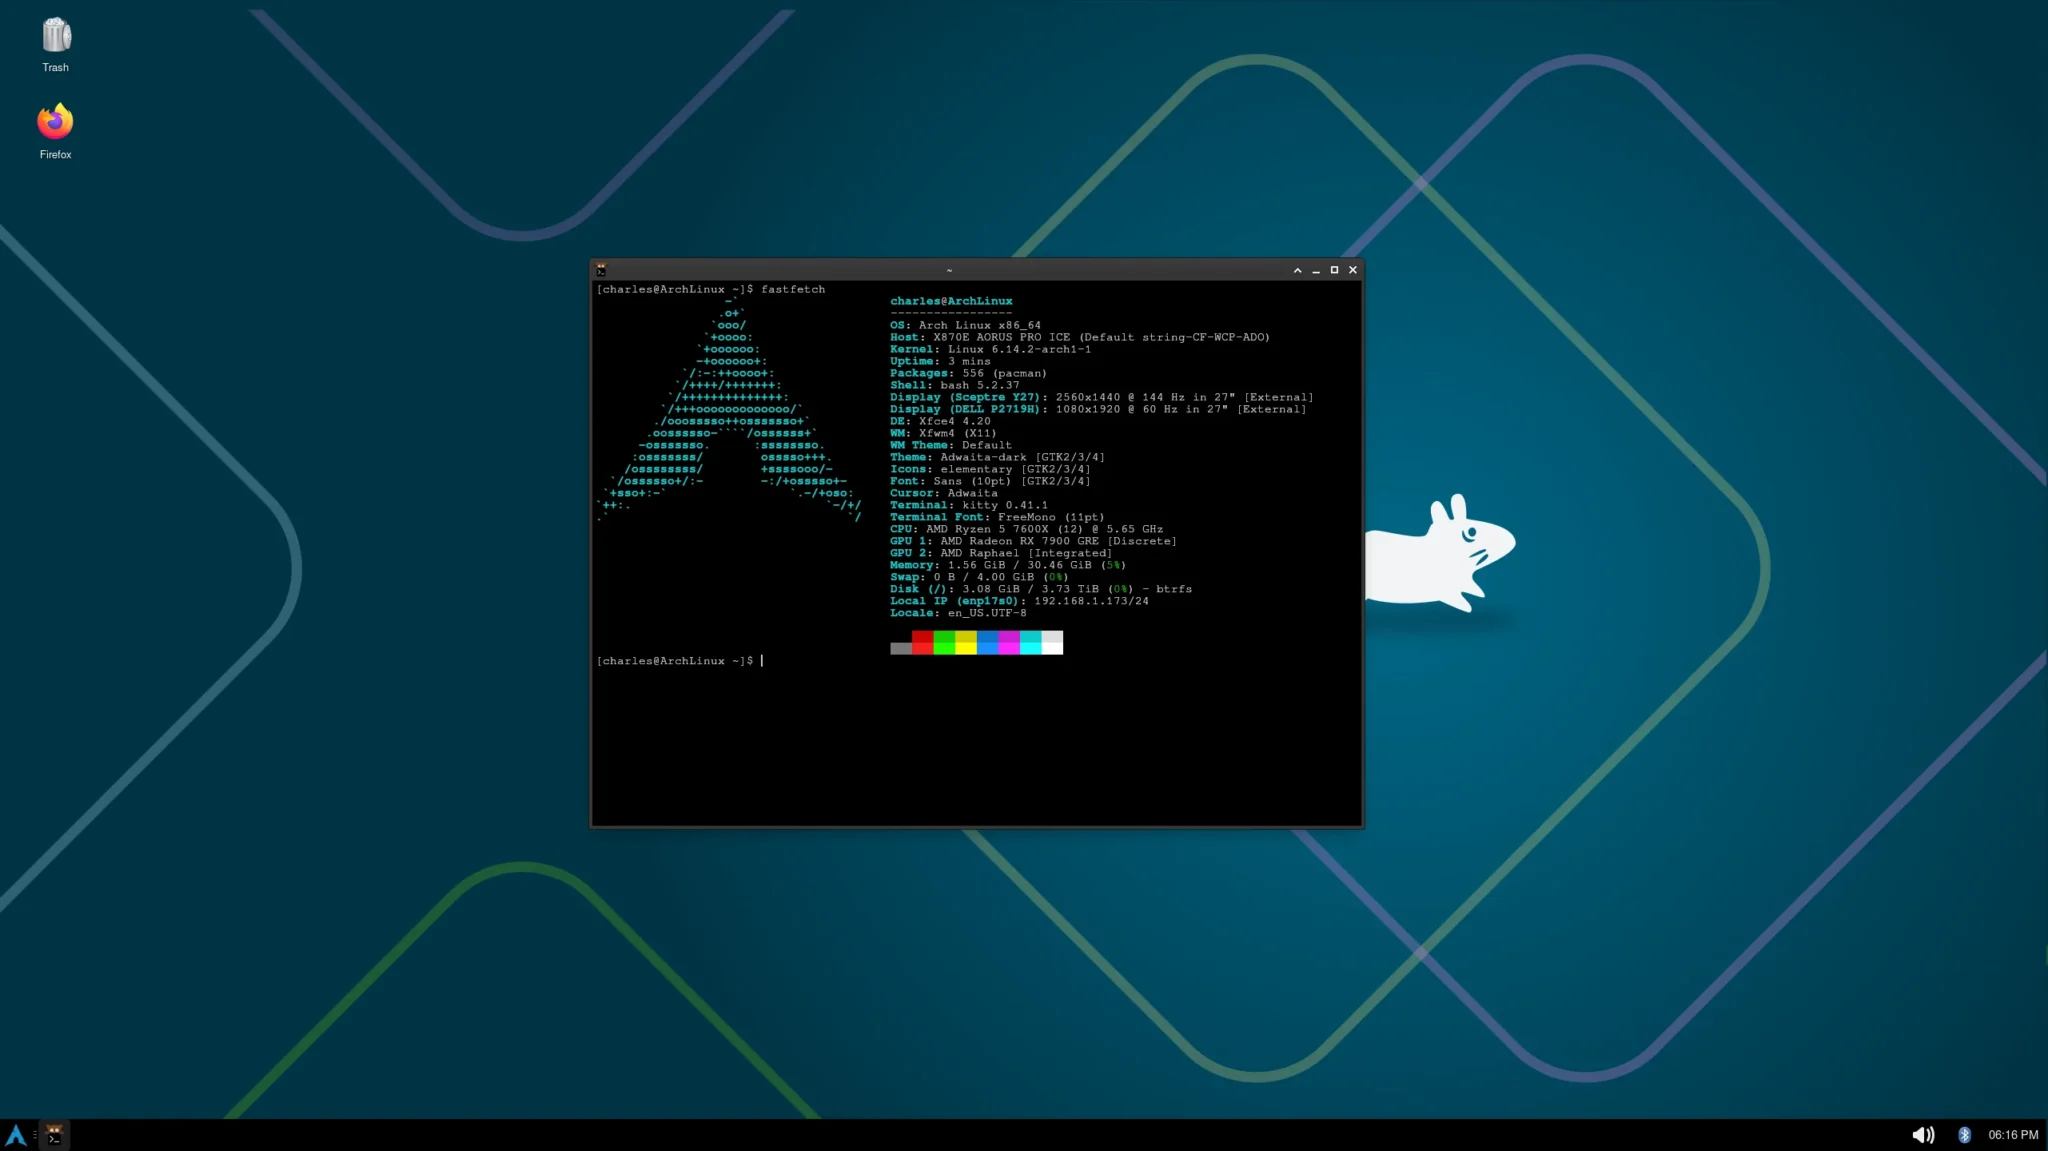Click the 'GPU 1: AMD Radeon RX 7900 GRE' line
Viewport: 2048px width, 1151px height.
pos(1033,541)
